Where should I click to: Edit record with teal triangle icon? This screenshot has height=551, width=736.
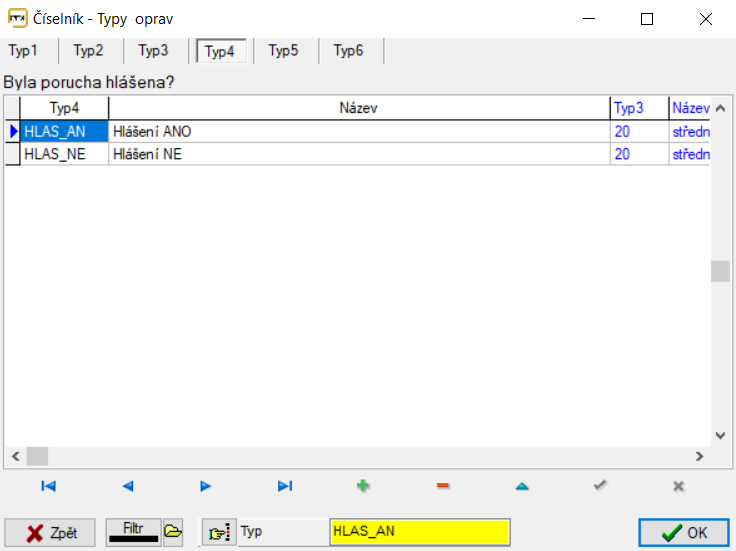(x=522, y=486)
